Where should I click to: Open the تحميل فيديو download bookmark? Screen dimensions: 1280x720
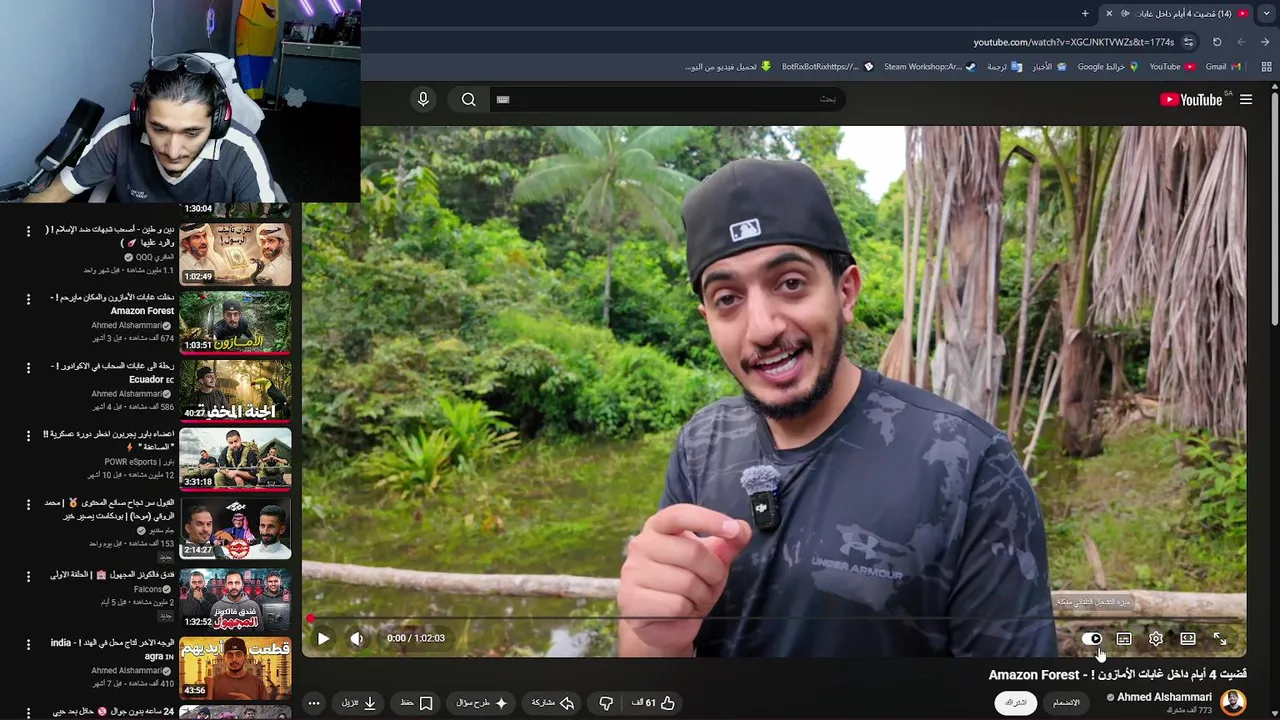(728, 67)
